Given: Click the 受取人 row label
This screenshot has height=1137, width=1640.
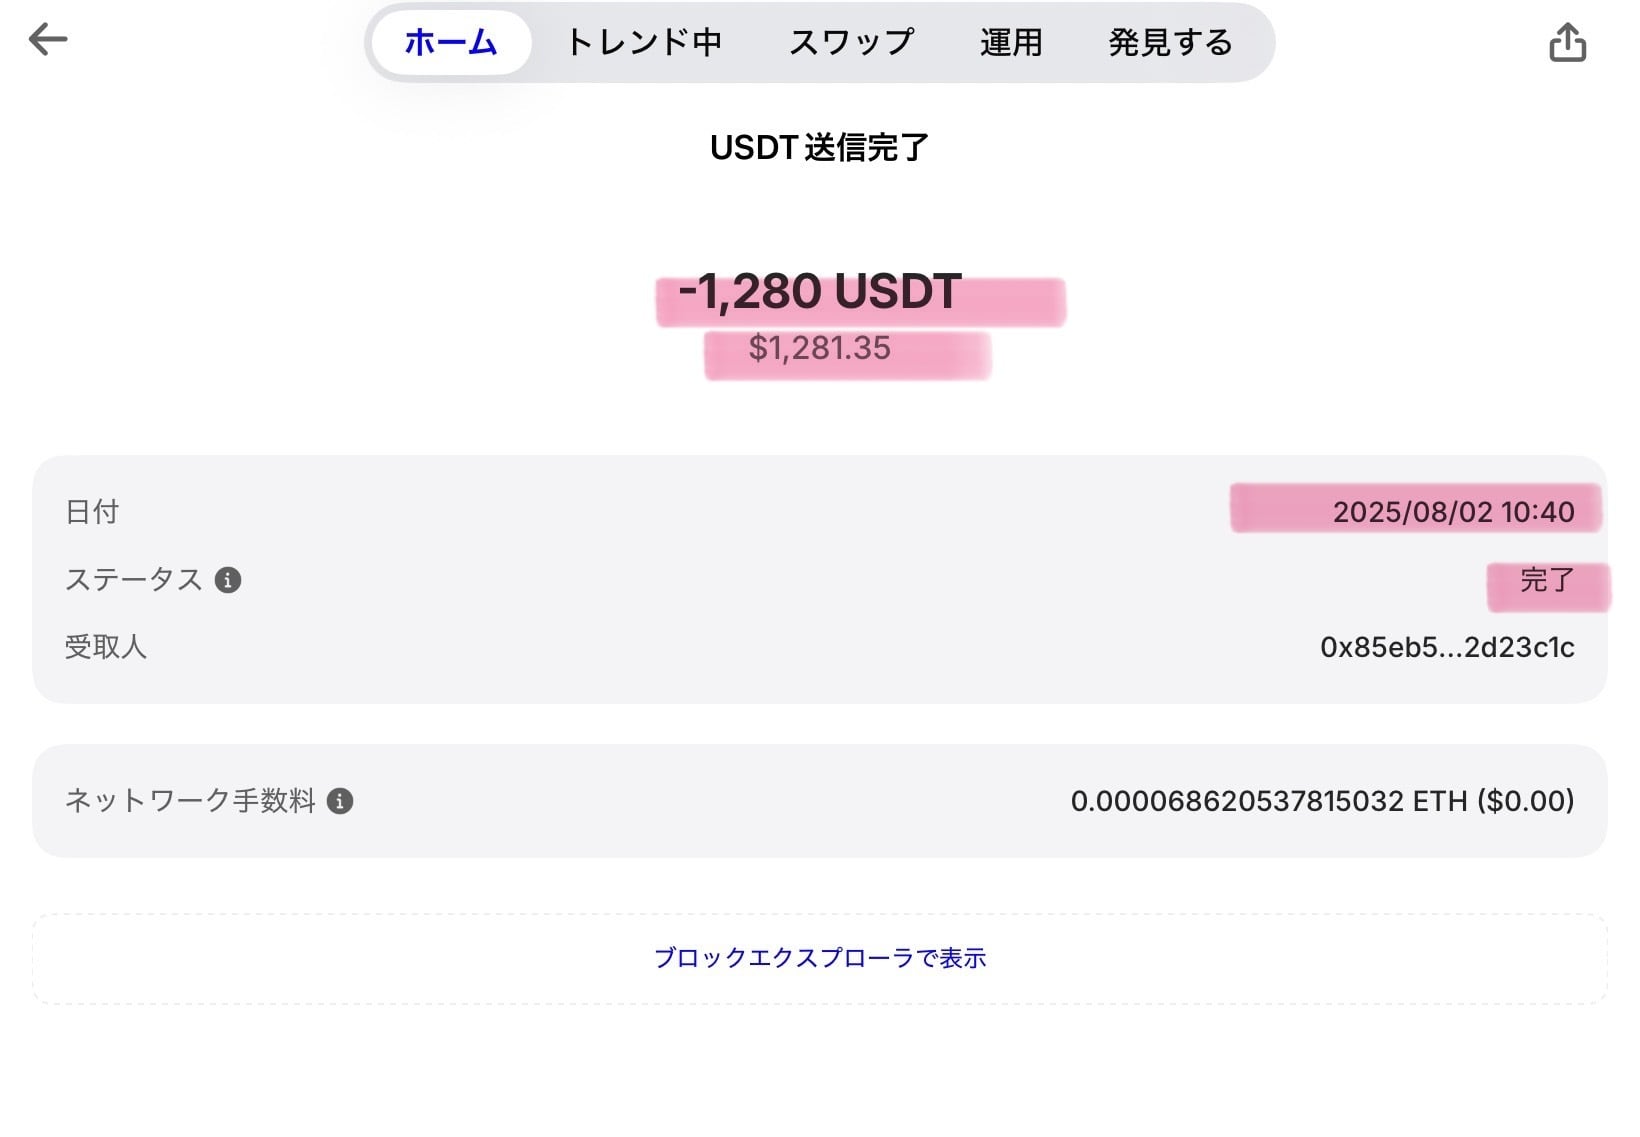Looking at the screenshot, I should (x=106, y=648).
